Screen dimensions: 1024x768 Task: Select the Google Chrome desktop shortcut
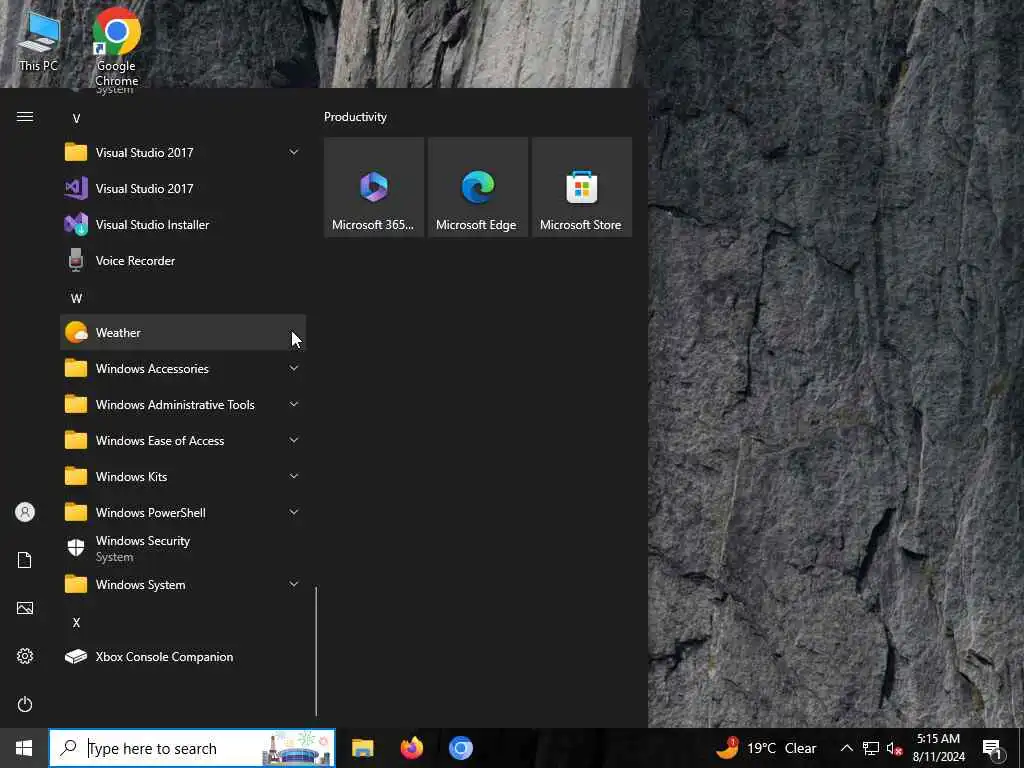116,47
